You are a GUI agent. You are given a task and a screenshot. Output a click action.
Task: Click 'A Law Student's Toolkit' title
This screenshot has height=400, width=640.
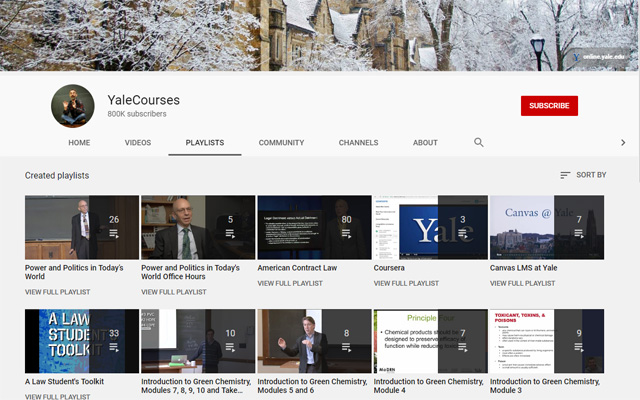tap(64, 382)
